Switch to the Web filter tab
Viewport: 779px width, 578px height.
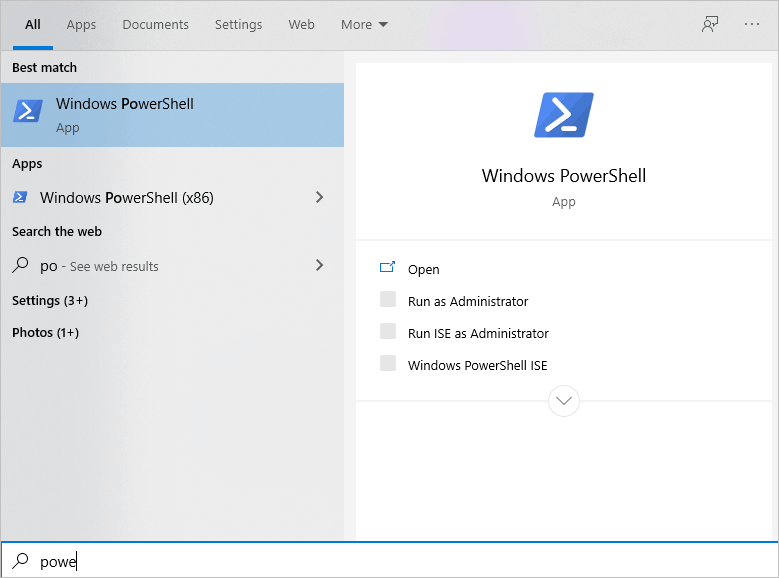(301, 24)
